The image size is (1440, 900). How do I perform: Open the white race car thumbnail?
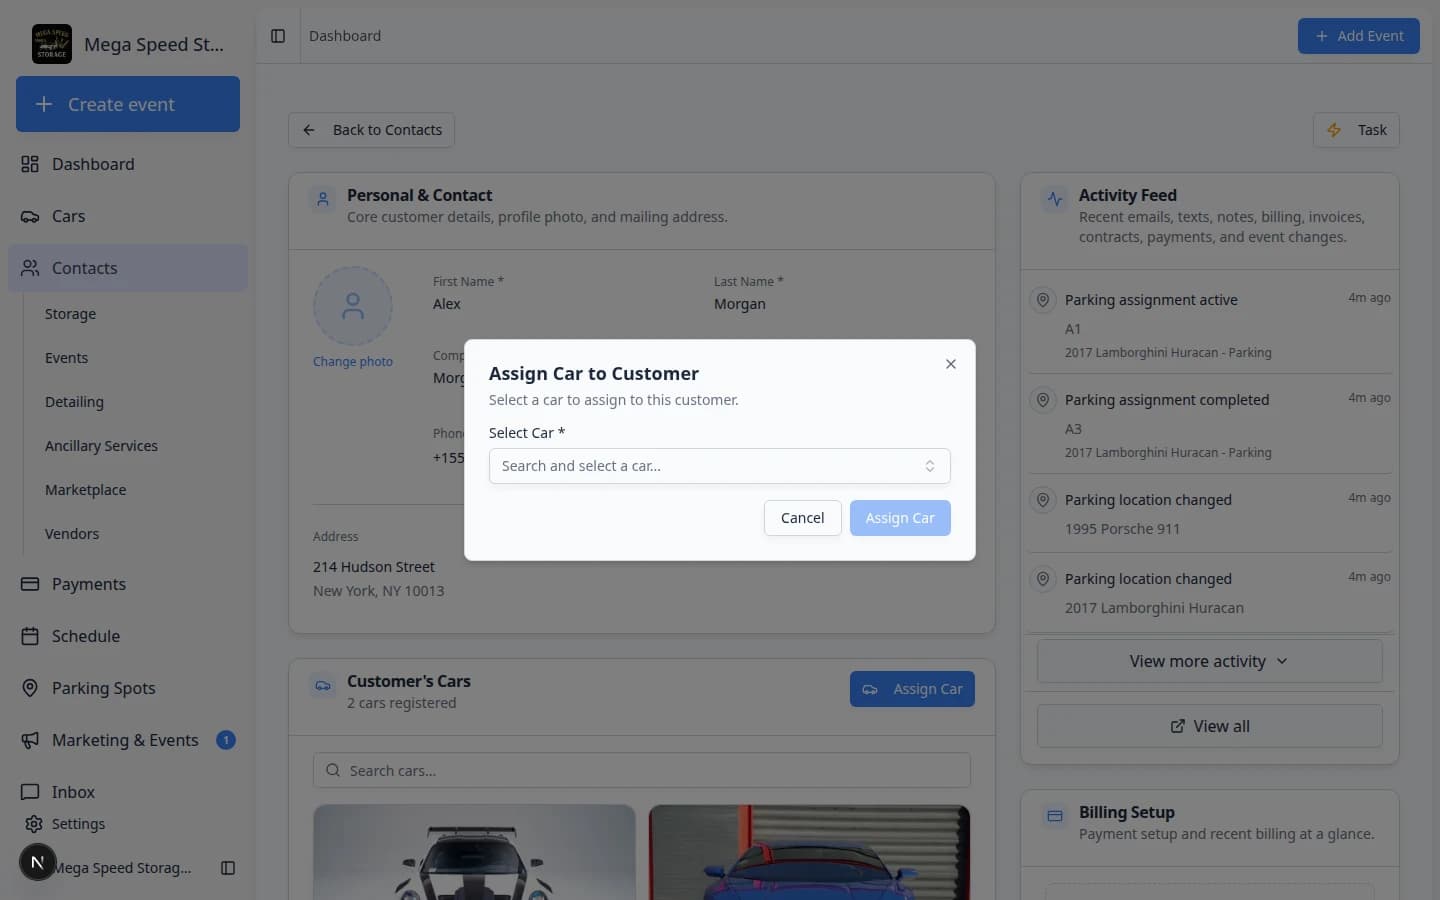click(474, 852)
